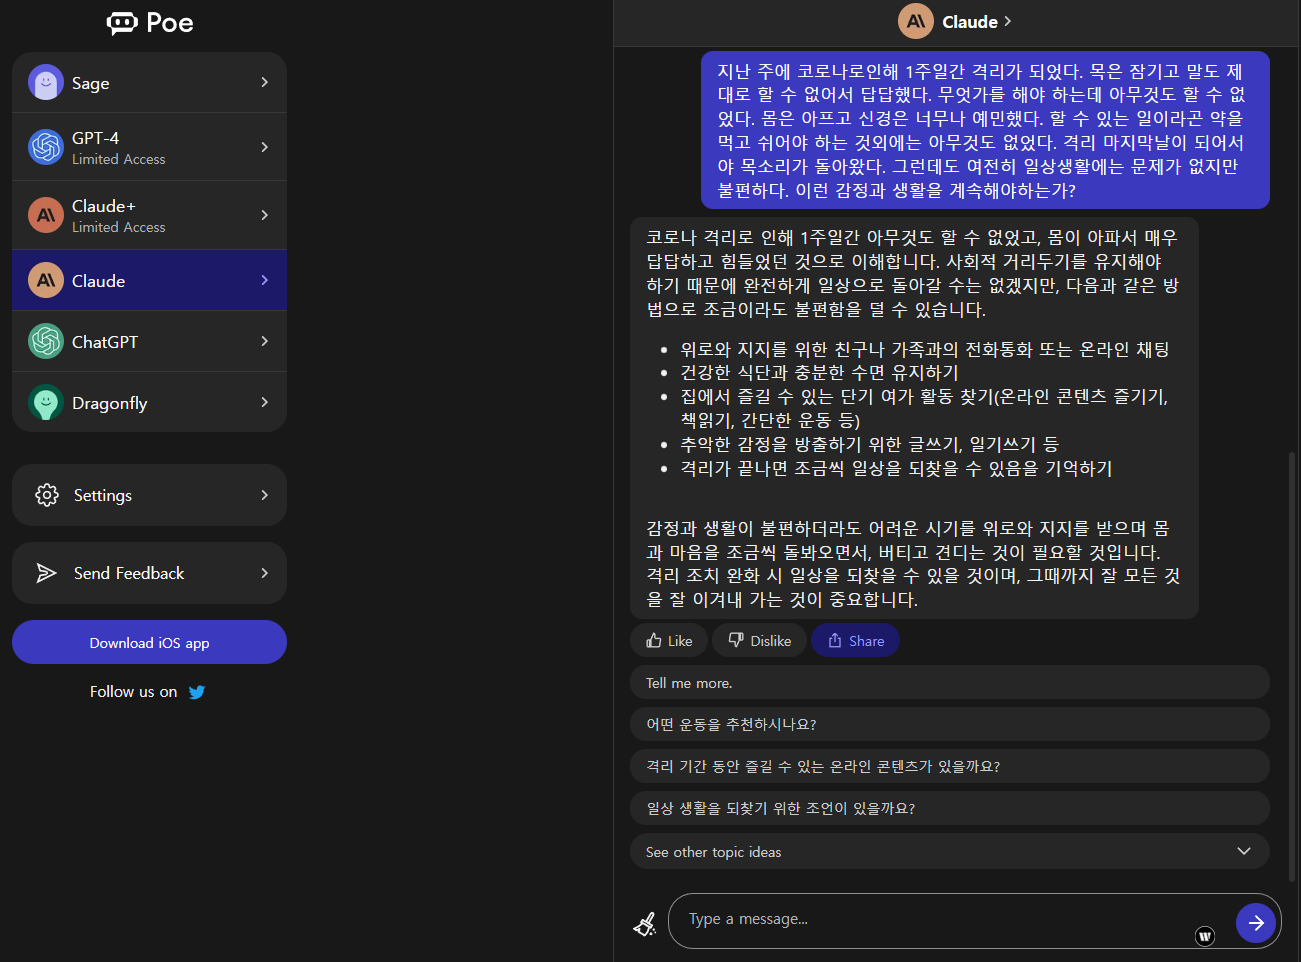Choose the '일상 생활을 되찾기 위한 조언' suggestion
1301x962 pixels.
click(x=950, y=808)
